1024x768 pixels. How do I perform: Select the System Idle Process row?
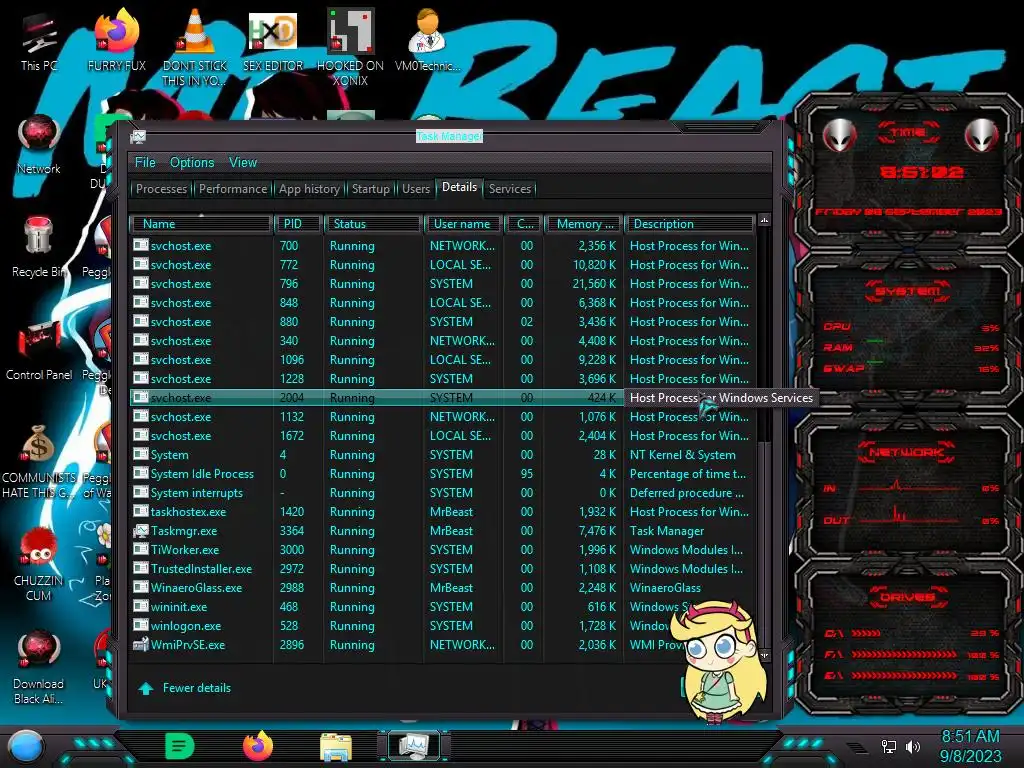(x=443, y=473)
